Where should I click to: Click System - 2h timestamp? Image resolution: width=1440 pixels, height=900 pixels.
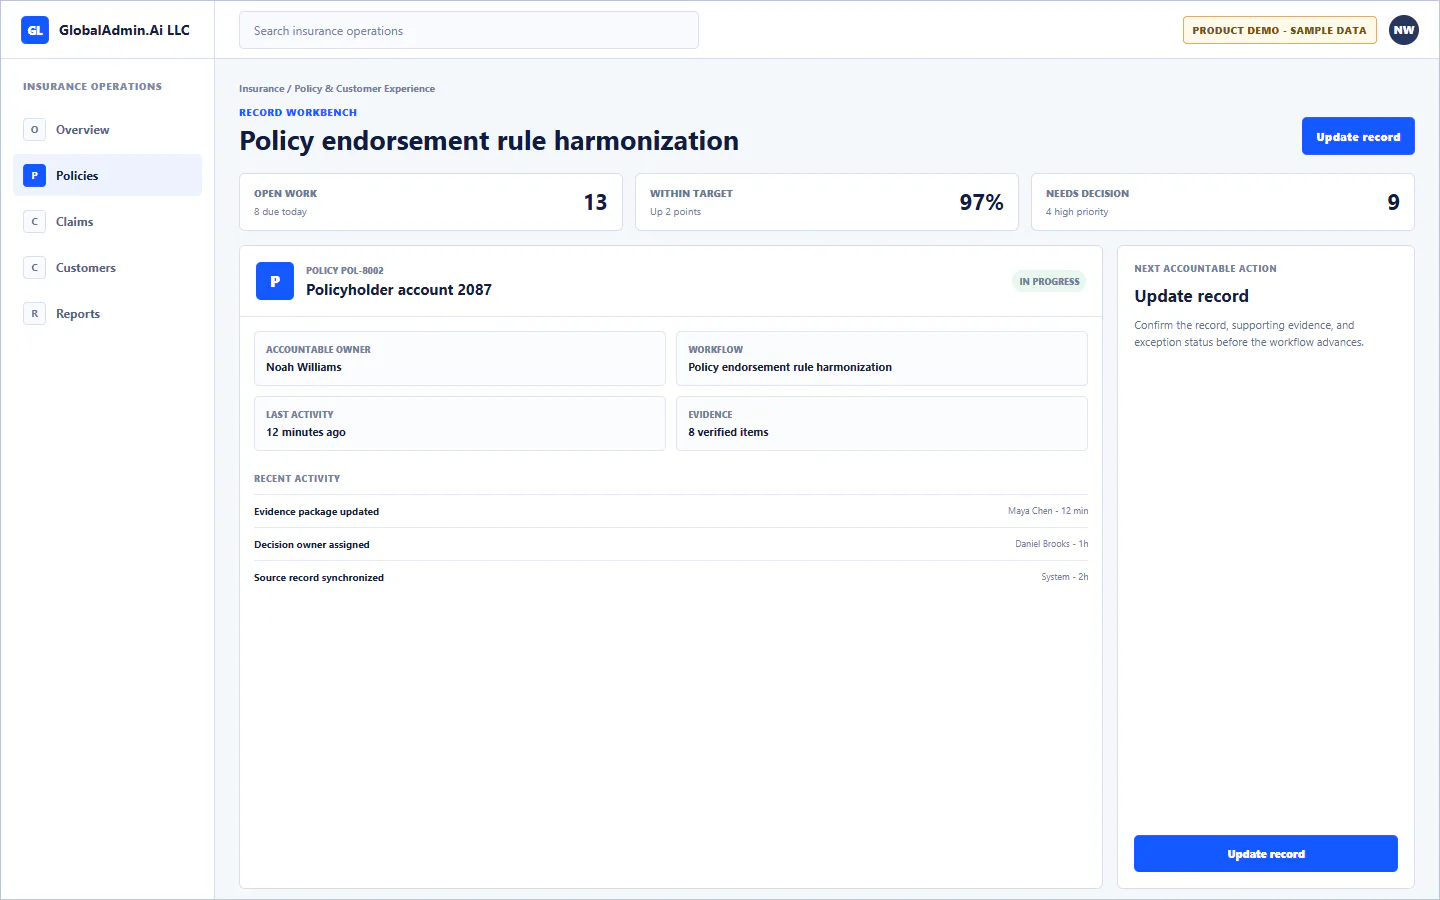tap(1065, 577)
